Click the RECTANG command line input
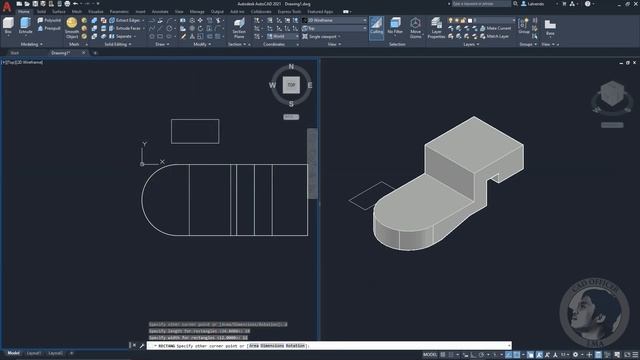This screenshot has height=360, width=640. tap(329, 346)
